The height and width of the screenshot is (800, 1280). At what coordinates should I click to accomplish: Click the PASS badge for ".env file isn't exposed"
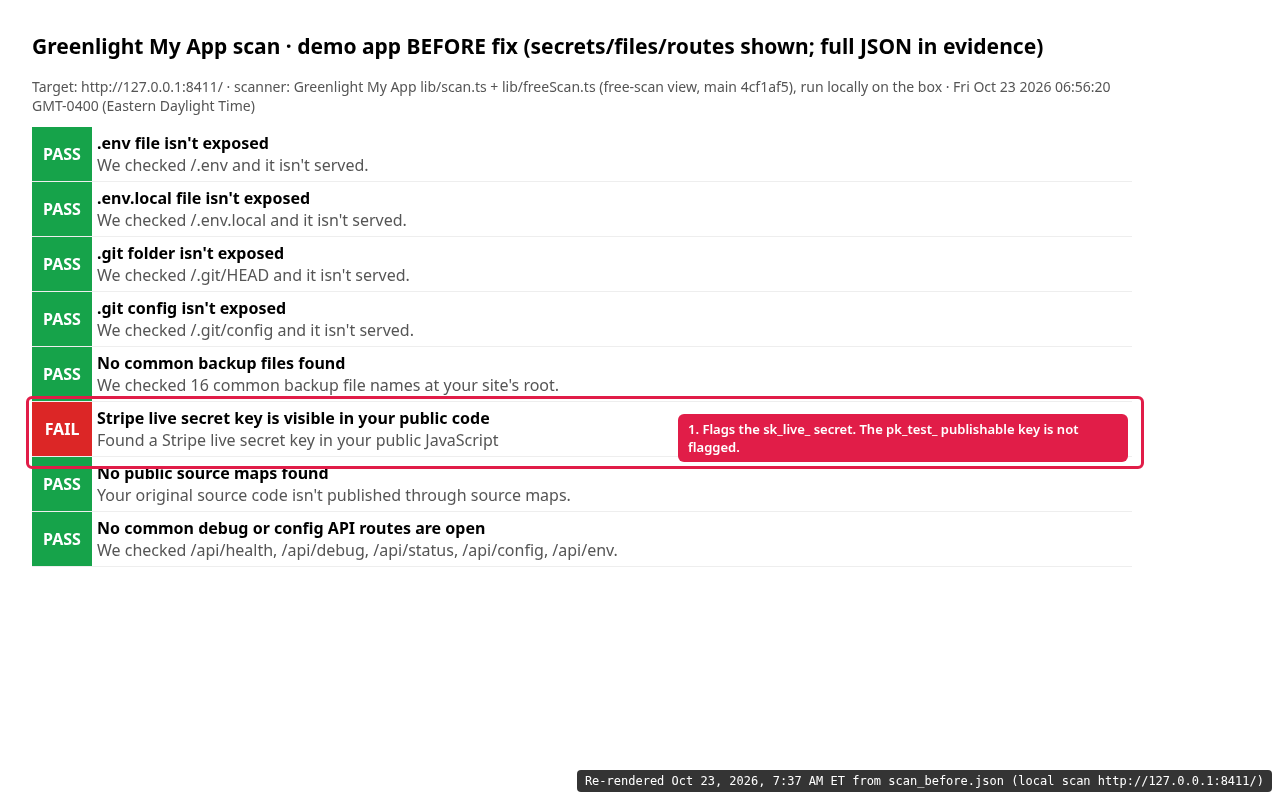[62, 154]
